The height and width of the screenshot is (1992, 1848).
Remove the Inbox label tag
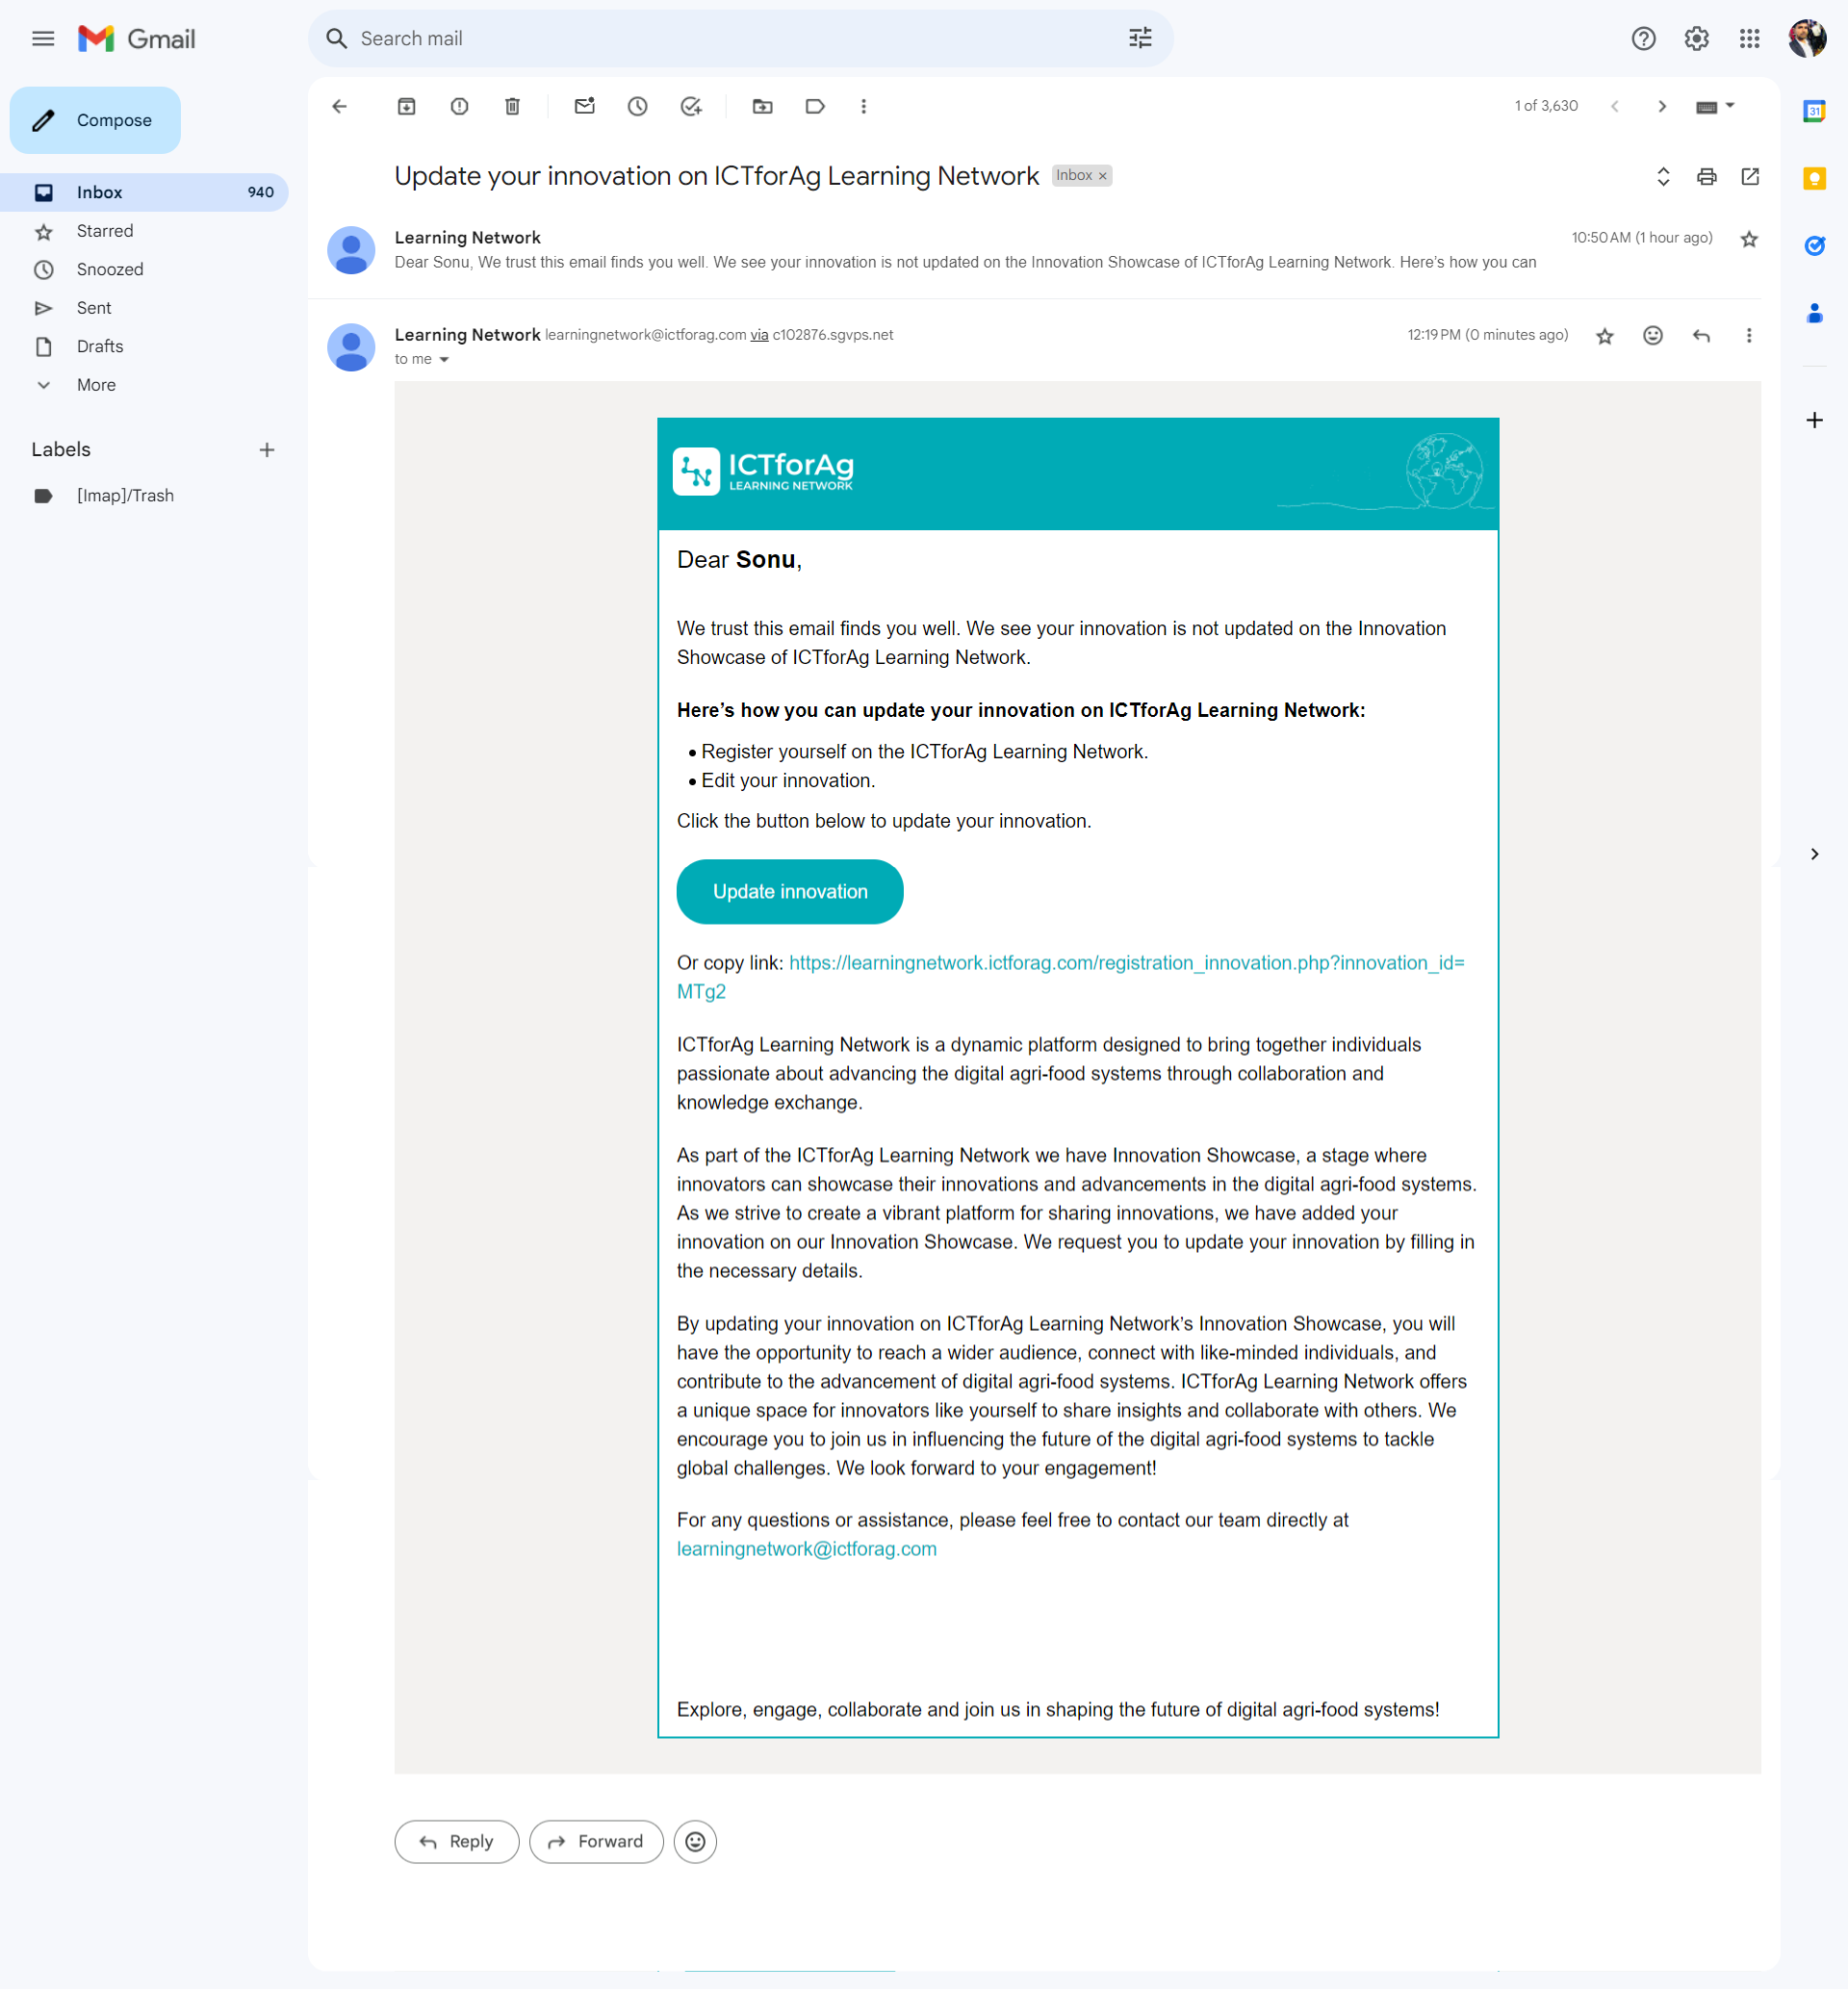1103,176
